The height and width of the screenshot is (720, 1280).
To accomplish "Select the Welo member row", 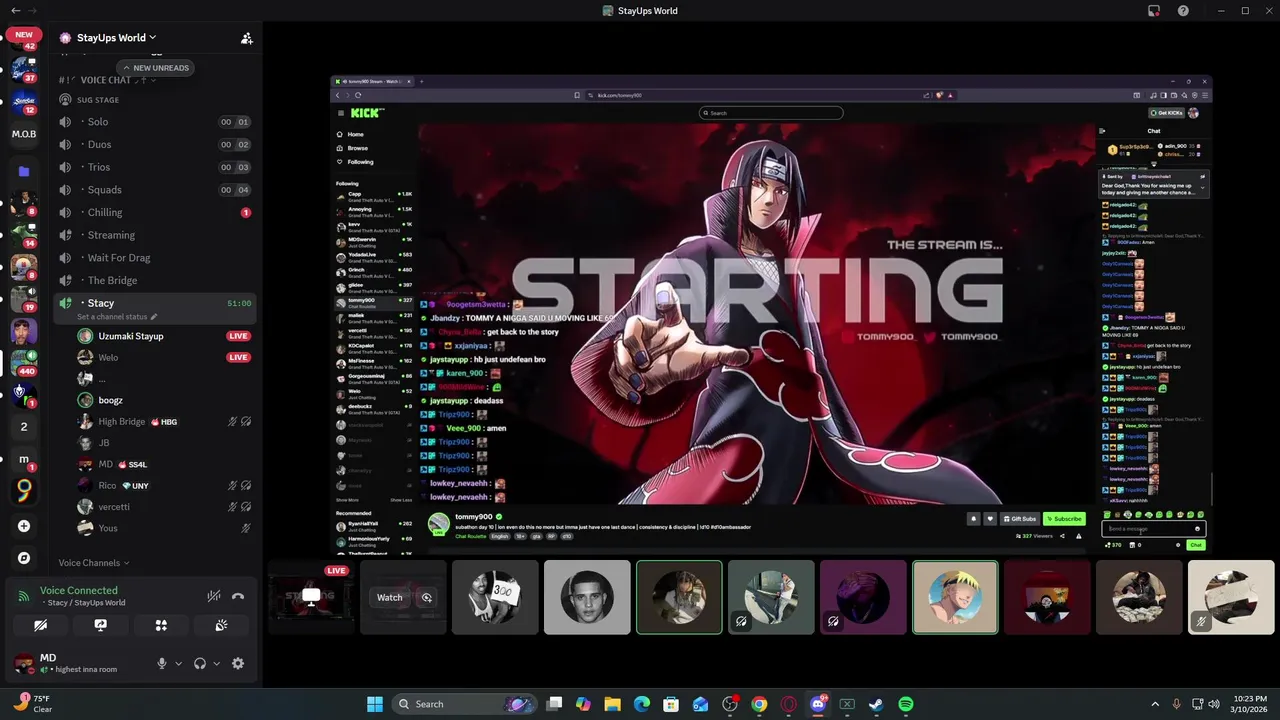I will tap(164, 357).
